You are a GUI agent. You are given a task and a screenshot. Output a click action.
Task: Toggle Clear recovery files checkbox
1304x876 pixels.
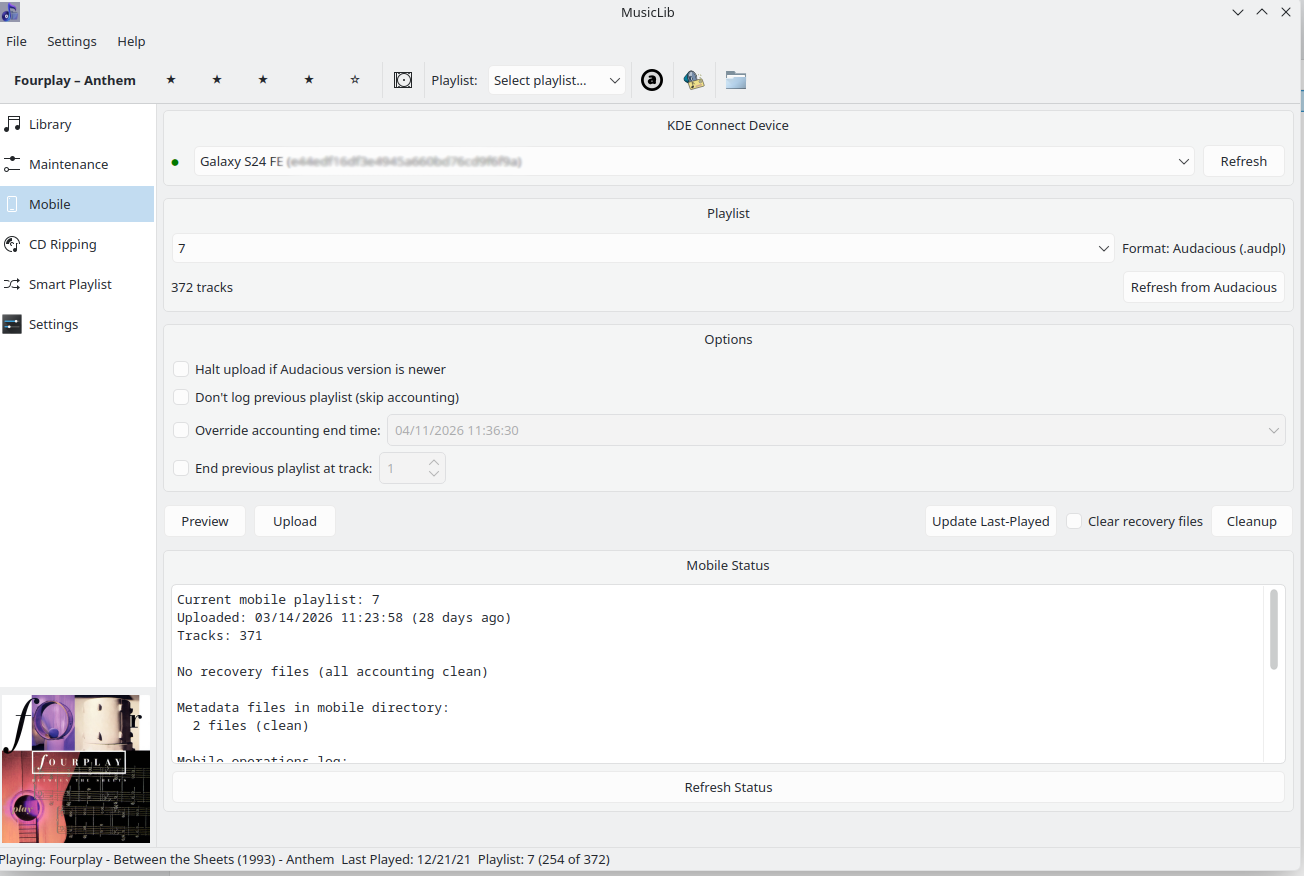(x=1074, y=521)
